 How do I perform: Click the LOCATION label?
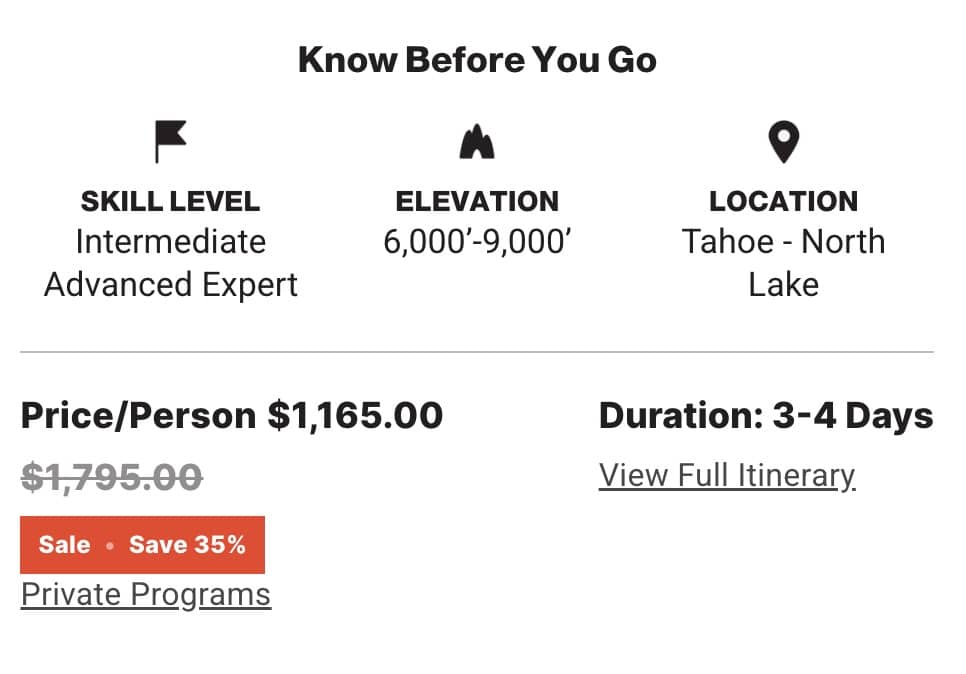(783, 201)
